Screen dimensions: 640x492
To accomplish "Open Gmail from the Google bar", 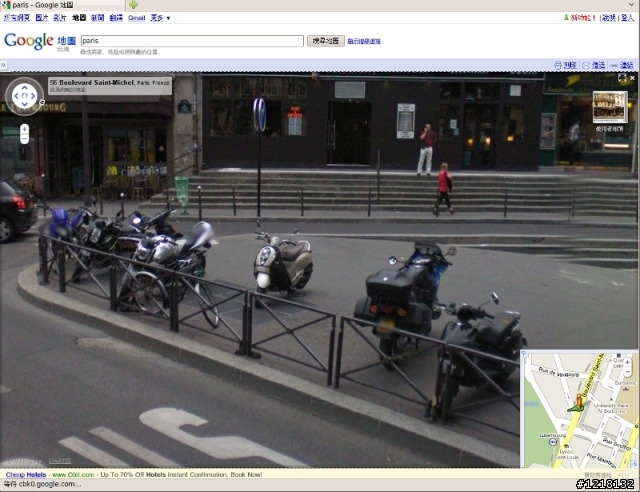I will point(136,18).
